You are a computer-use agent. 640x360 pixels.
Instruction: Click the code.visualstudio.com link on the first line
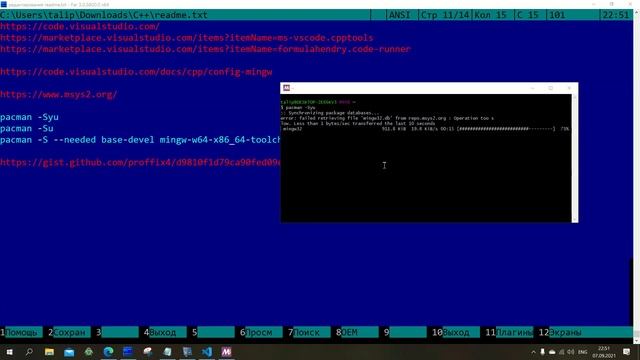tap(80, 27)
